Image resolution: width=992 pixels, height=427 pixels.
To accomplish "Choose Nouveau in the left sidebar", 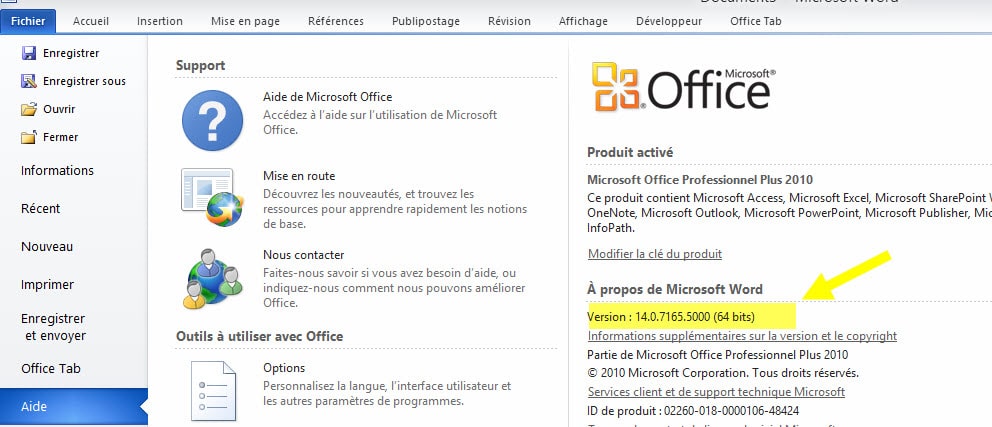I will coord(47,247).
